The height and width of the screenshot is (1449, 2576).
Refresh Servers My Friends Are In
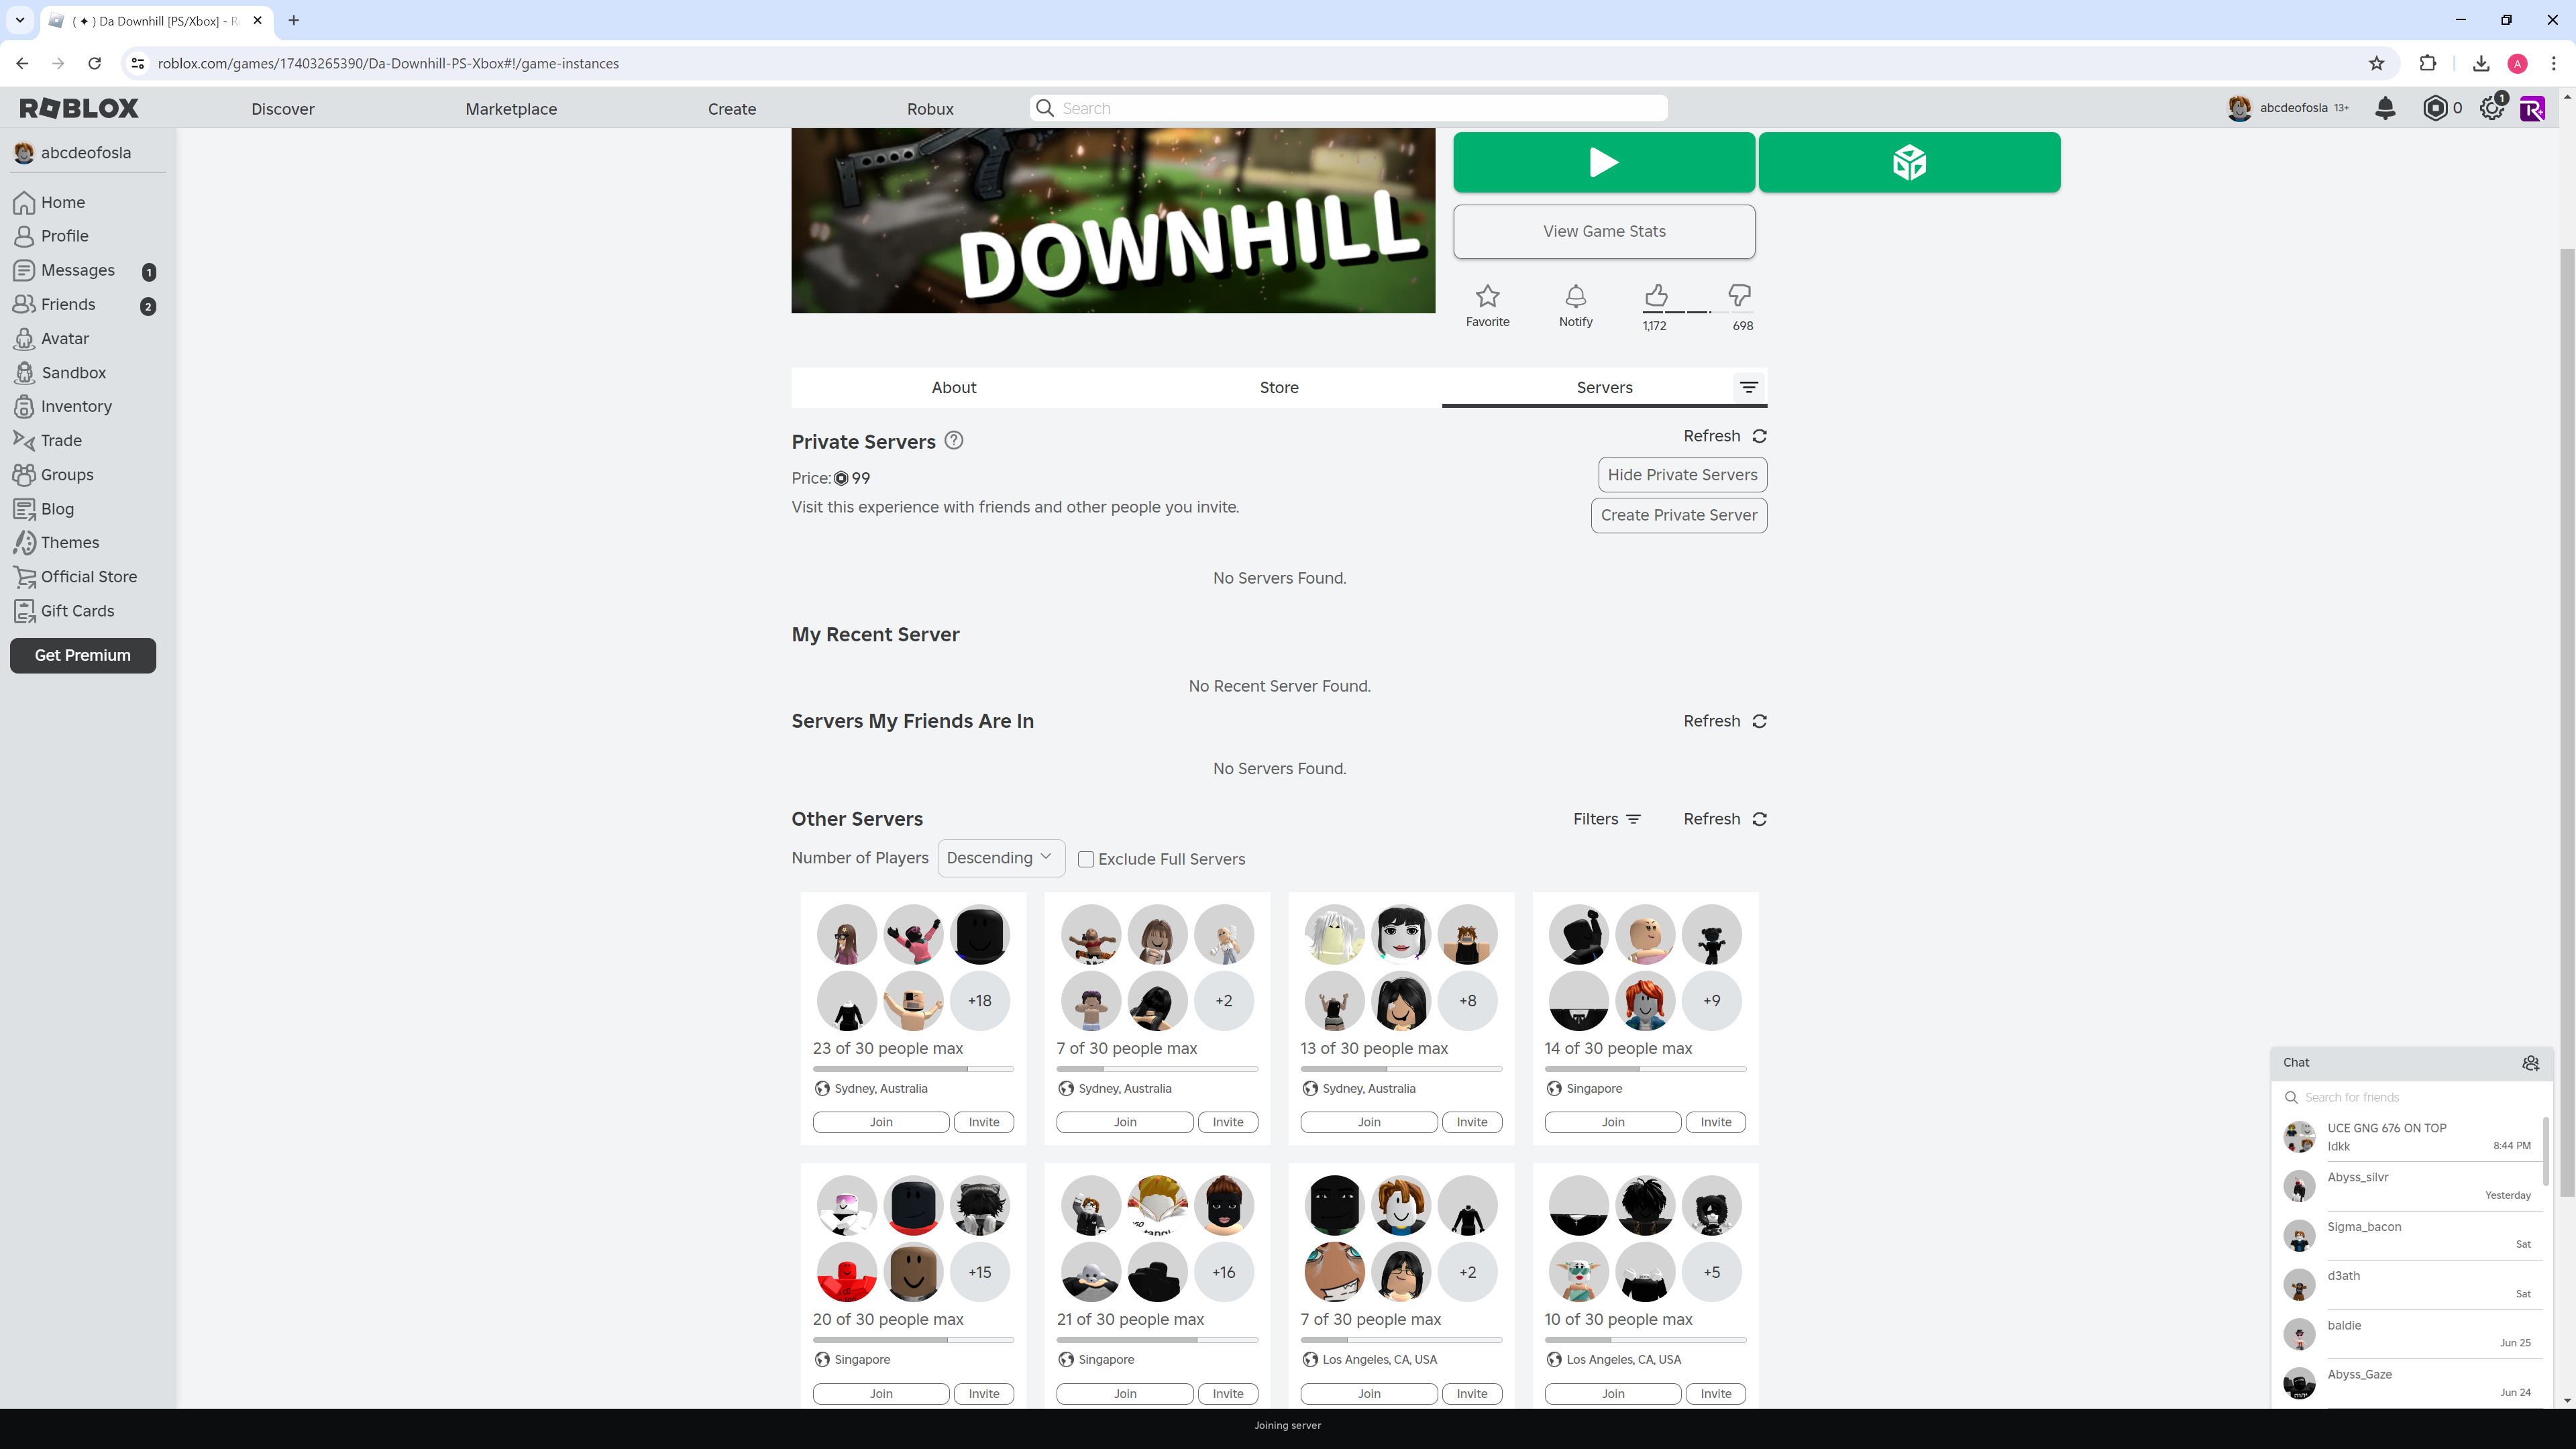tap(1725, 721)
